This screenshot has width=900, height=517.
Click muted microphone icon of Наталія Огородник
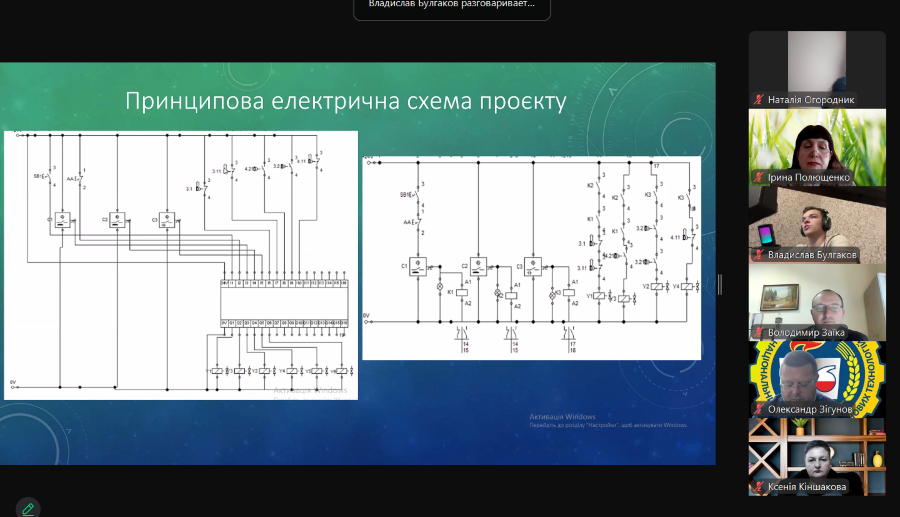pos(759,100)
